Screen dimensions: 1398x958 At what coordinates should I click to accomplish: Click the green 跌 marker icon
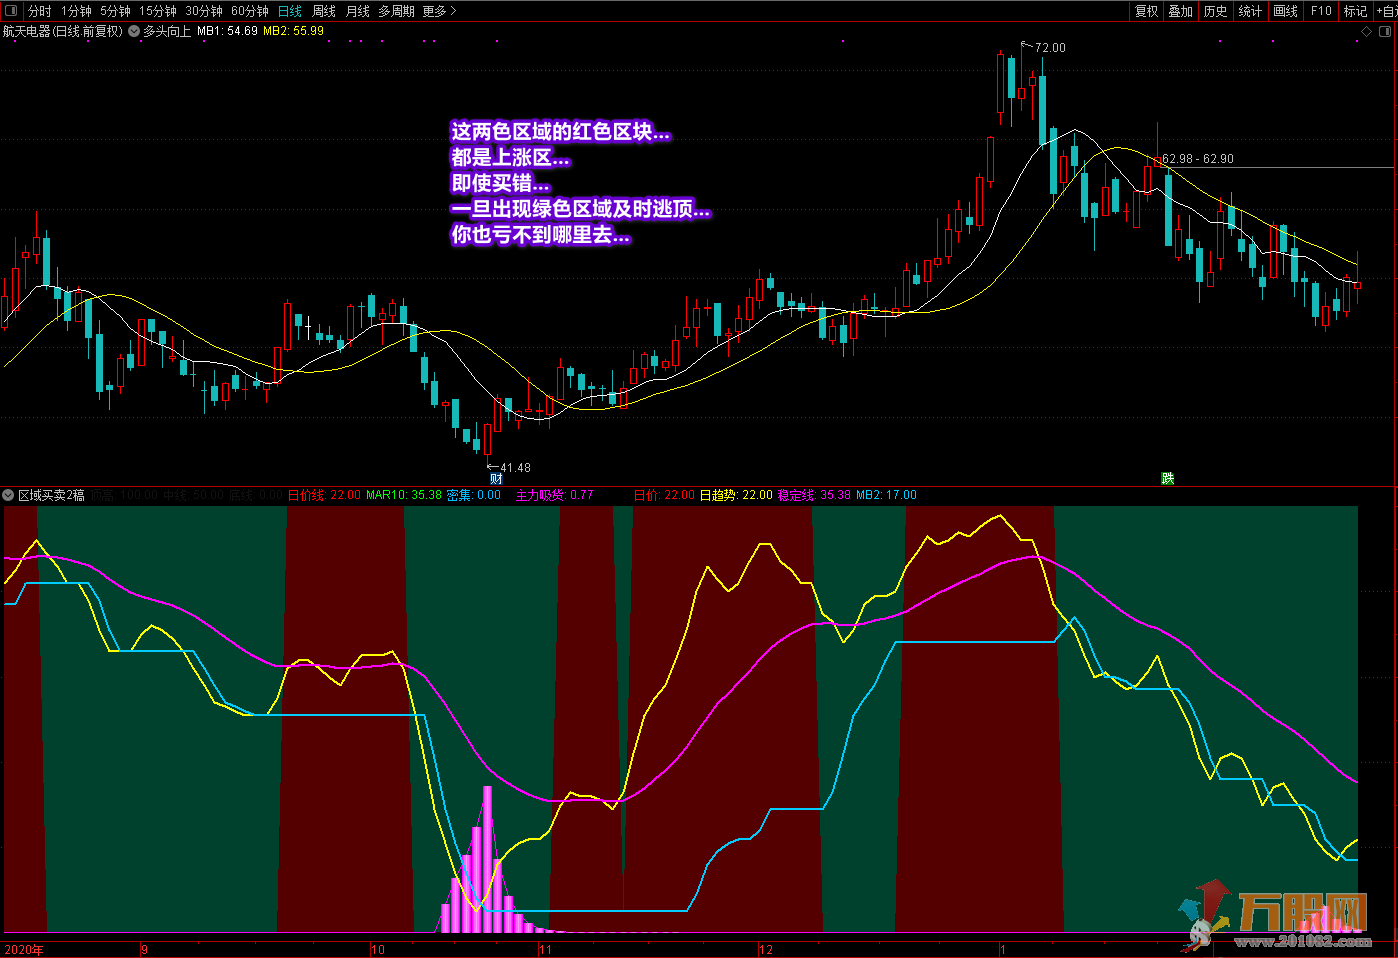click(x=1167, y=478)
